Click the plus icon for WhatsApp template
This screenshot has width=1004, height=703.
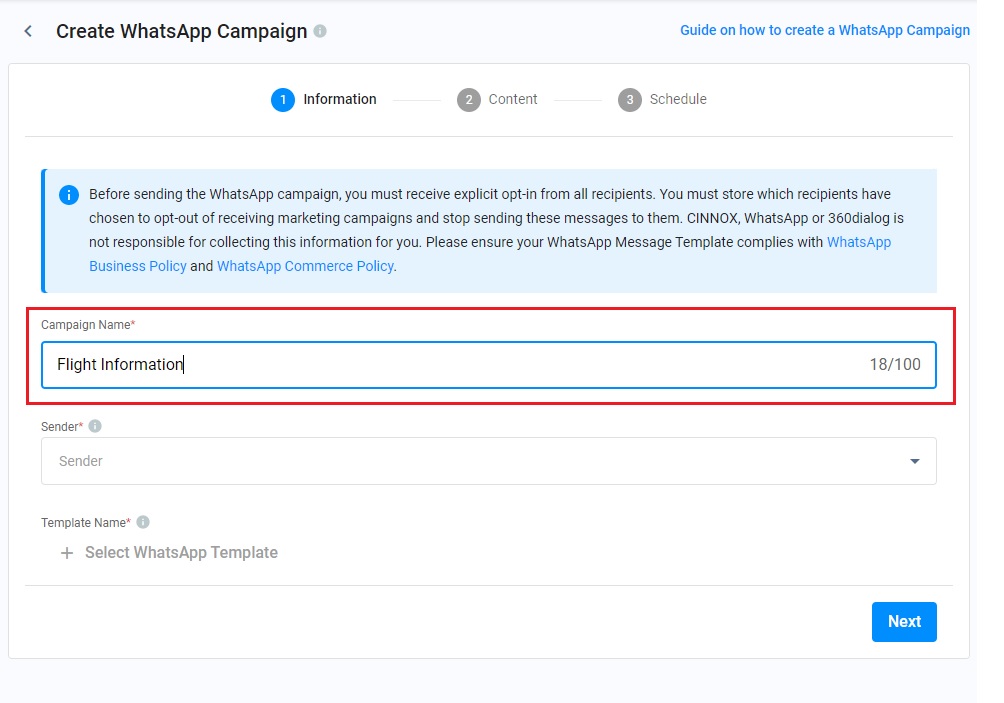pyautogui.click(x=67, y=553)
